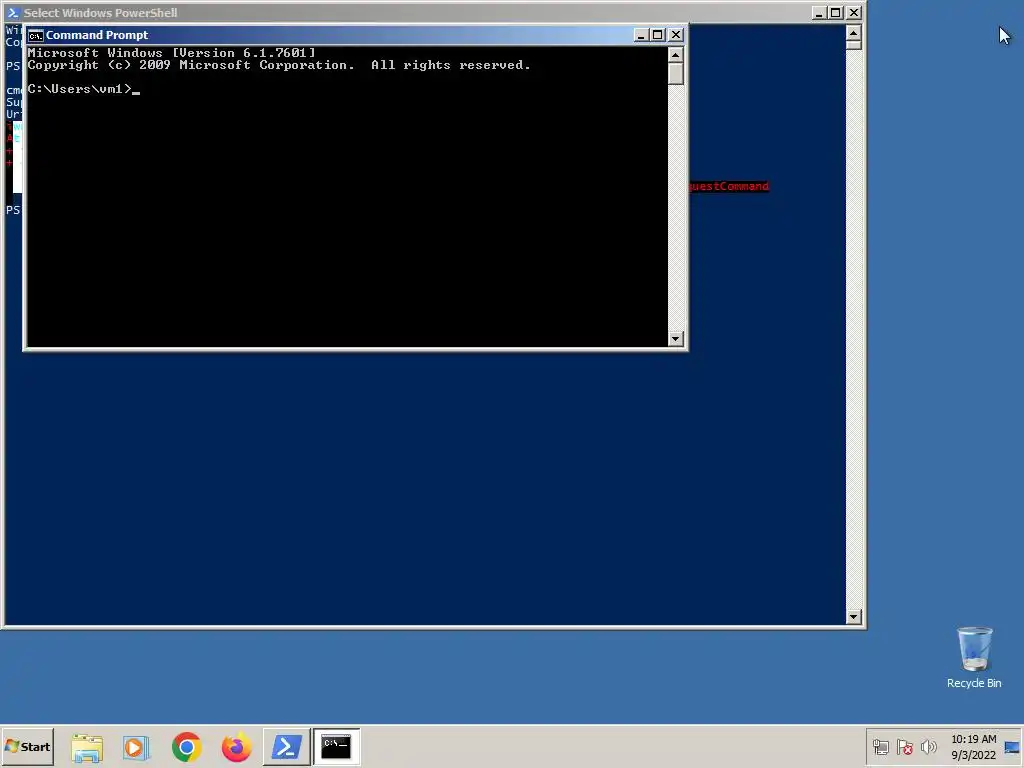Open Firefox from the taskbar
1024x768 pixels.
(236, 747)
